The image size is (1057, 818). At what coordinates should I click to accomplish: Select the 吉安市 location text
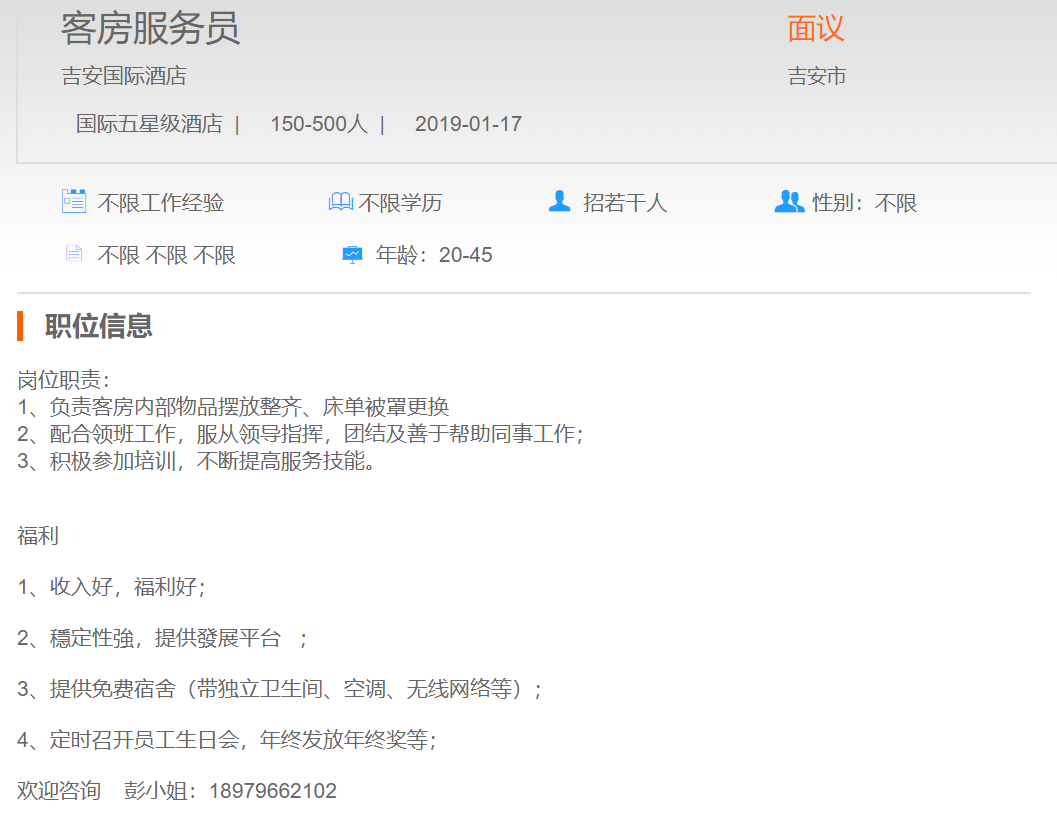[817, 76]
